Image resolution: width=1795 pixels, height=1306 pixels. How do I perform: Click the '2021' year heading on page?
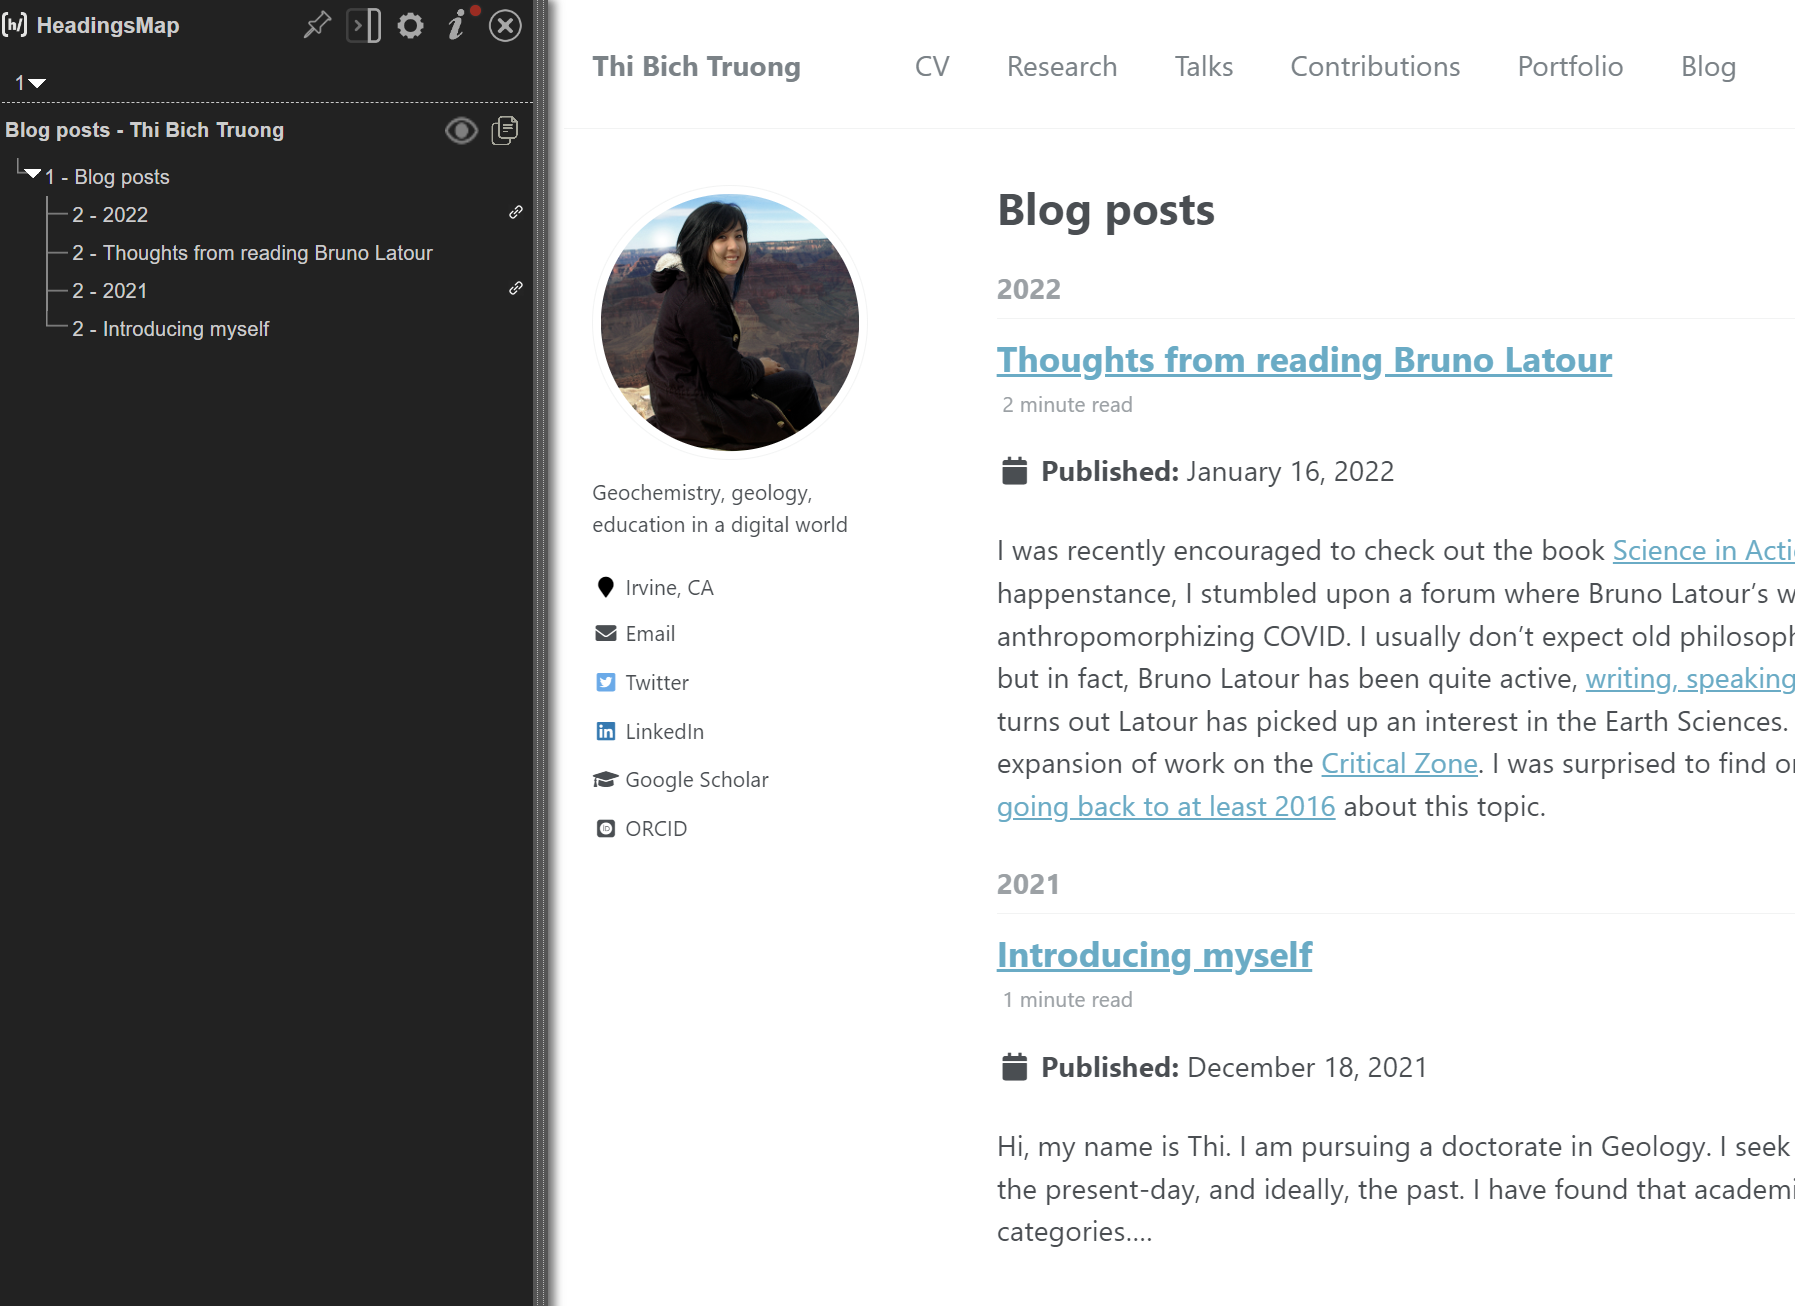pyautogui.click(x=1028, y=884)
